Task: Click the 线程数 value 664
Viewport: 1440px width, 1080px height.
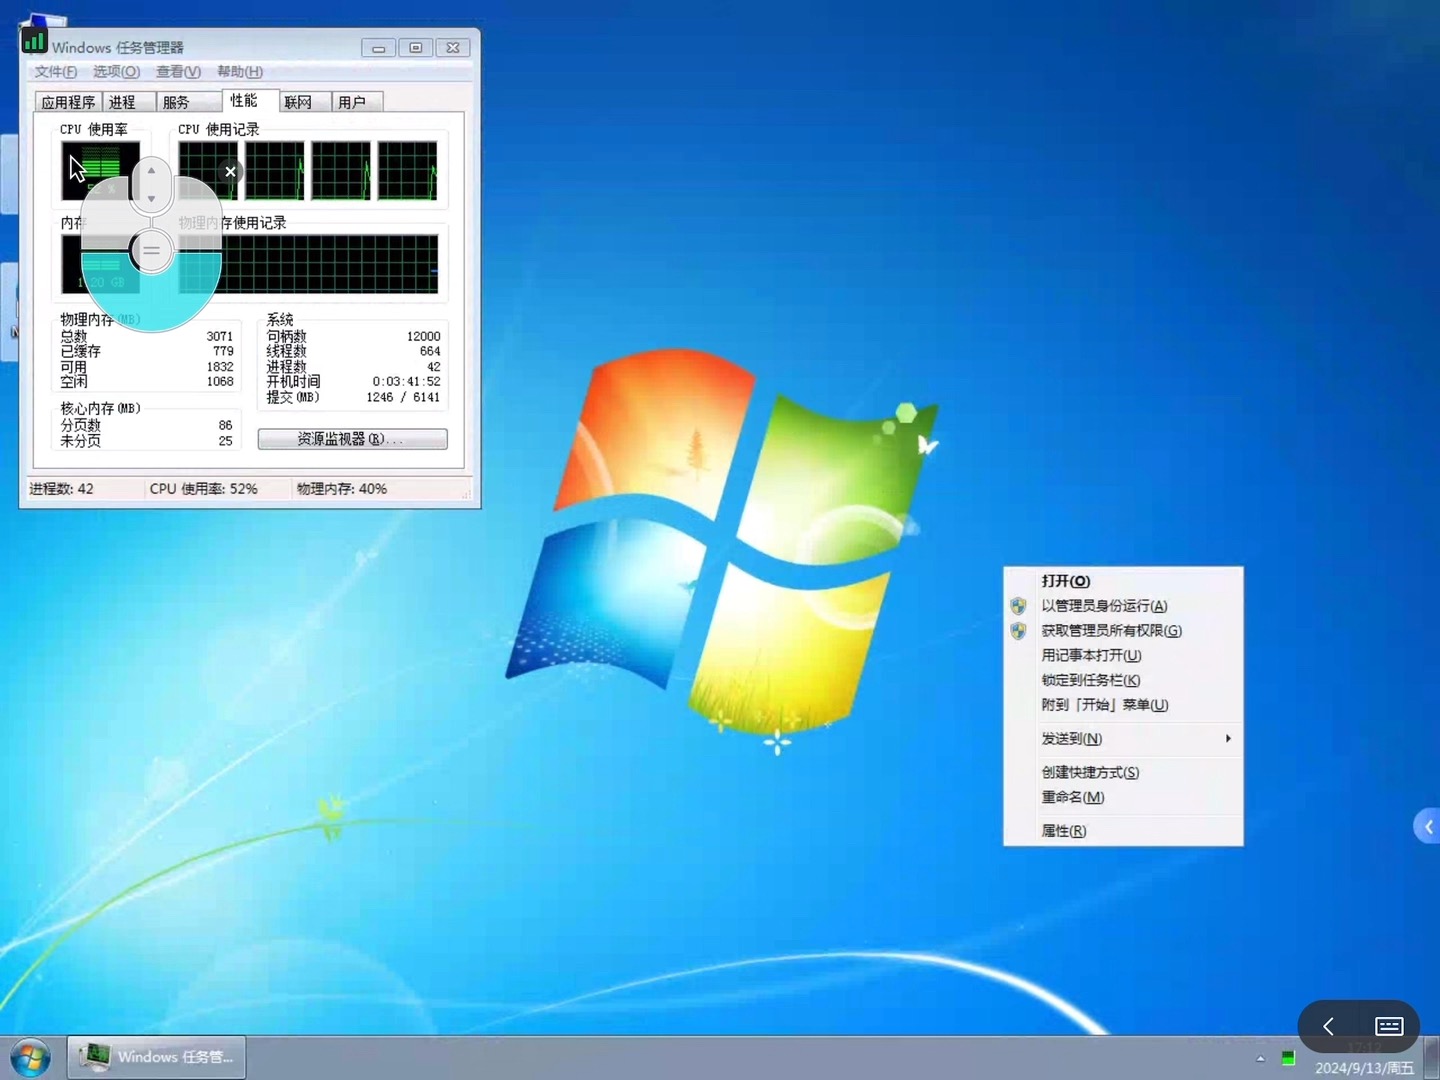Action: (430, 352)
